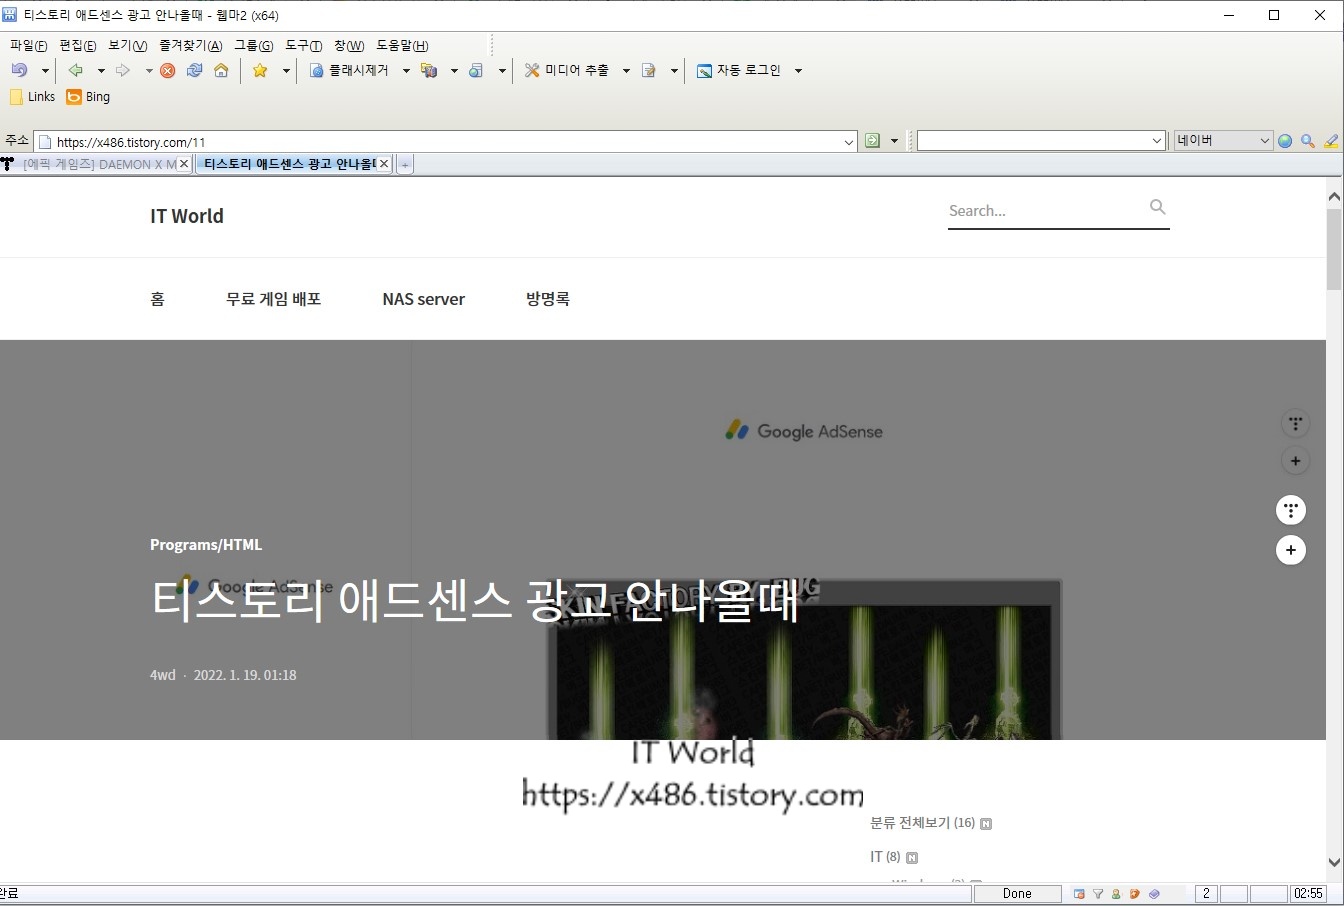Click the yellow star favorites icon
The image size is (1344, 906).
tap(260, 70)
